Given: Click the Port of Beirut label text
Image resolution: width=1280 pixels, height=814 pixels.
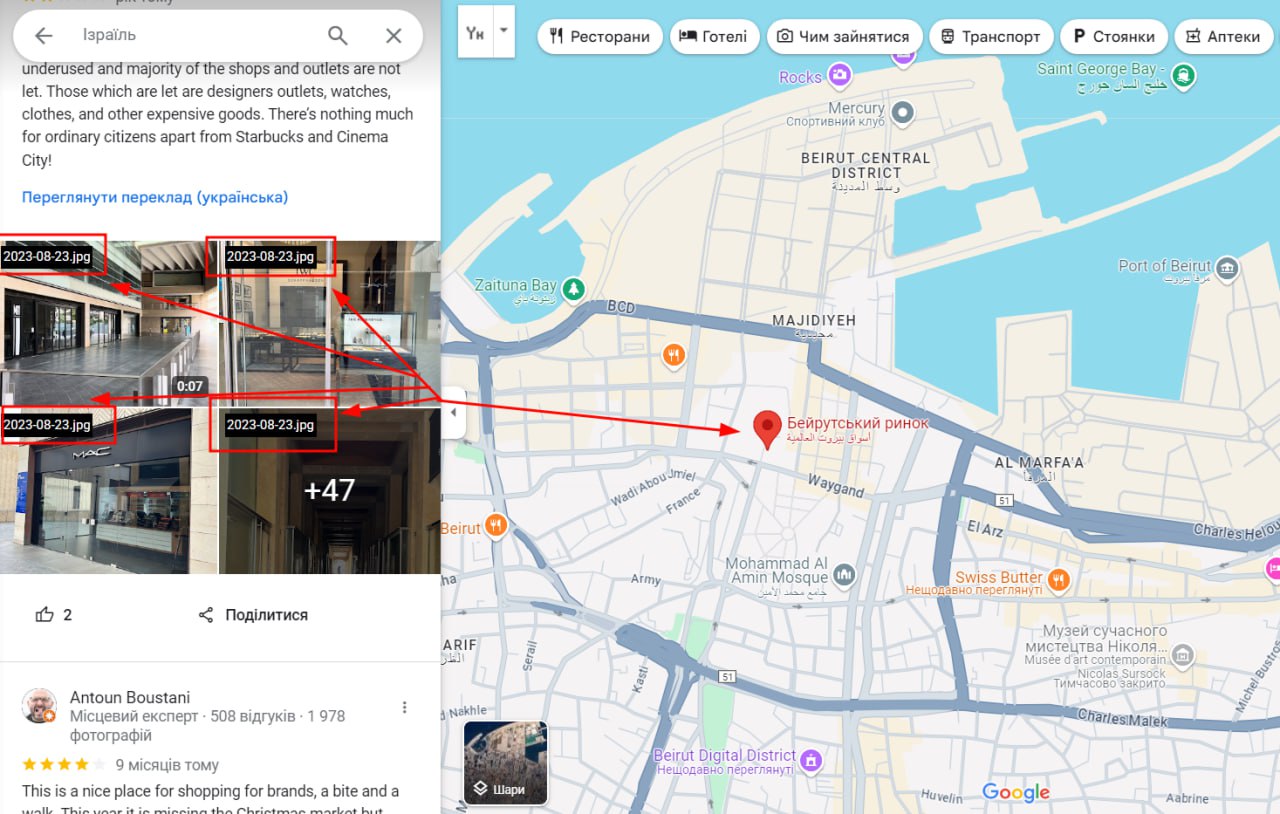Looking at the screenshot, I should click(1165, 265).
